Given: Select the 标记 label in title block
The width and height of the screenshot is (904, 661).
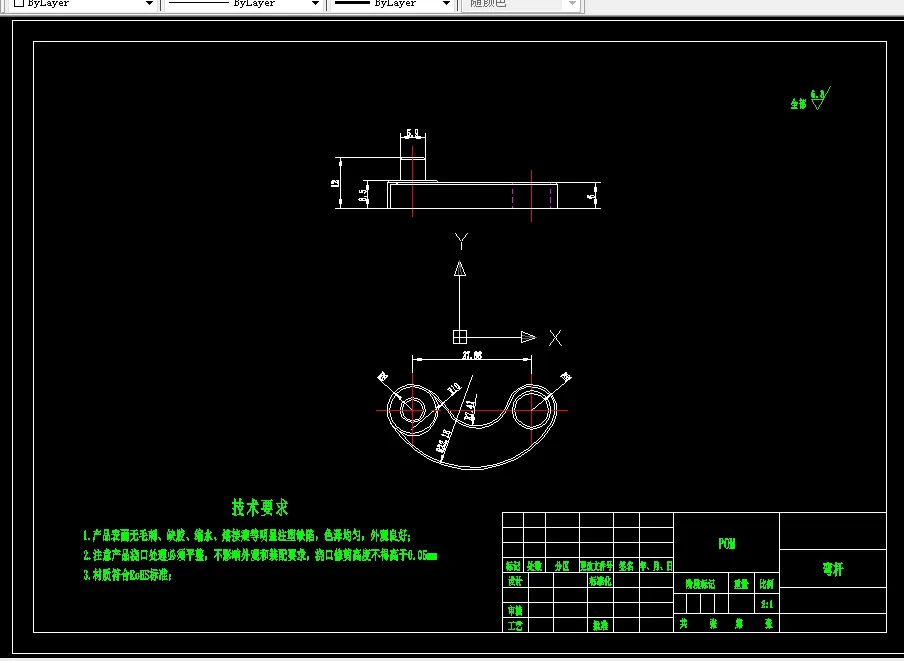Looking at the screenshot, I should tap(513, 566).
